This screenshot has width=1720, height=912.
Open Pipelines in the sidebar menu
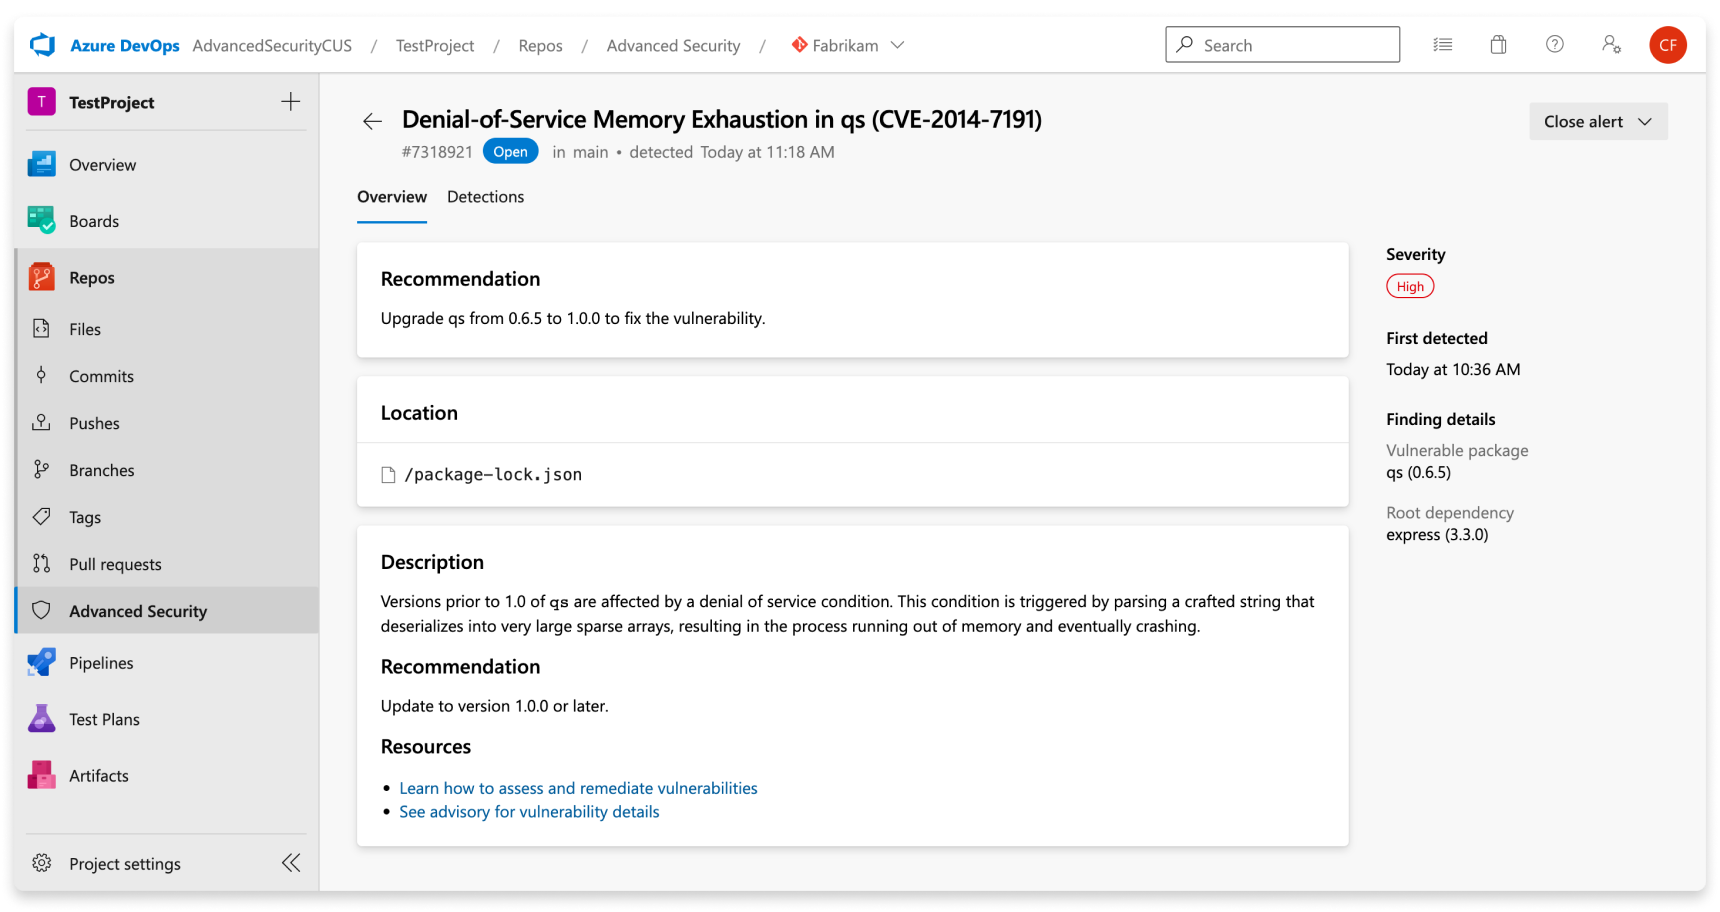click(101, 663)
